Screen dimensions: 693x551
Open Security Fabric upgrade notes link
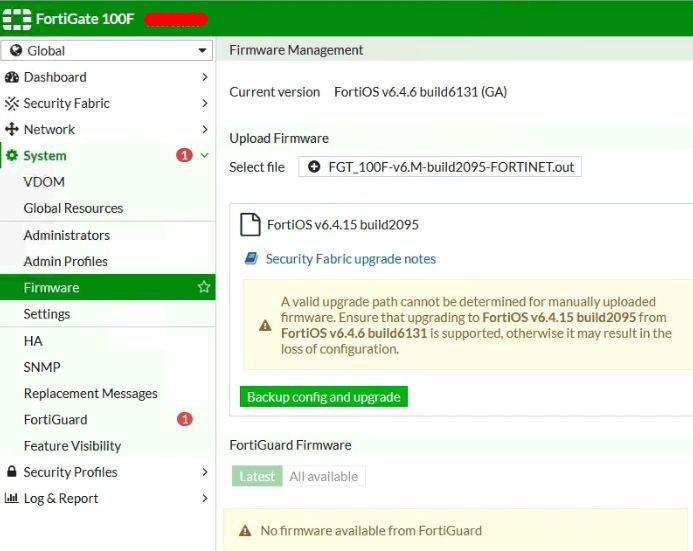pos(350,258)
